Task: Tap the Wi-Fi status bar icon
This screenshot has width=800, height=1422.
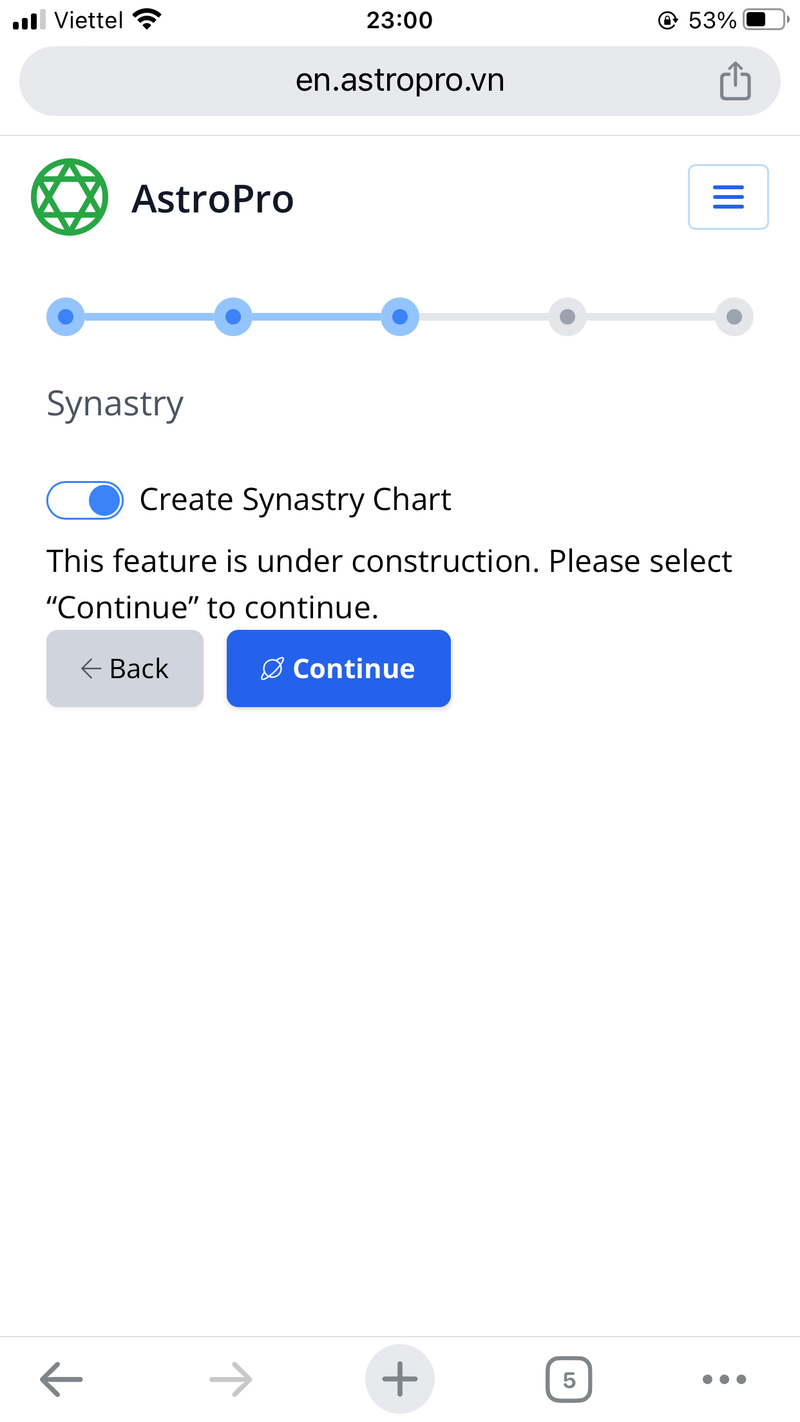Action: 145,17
